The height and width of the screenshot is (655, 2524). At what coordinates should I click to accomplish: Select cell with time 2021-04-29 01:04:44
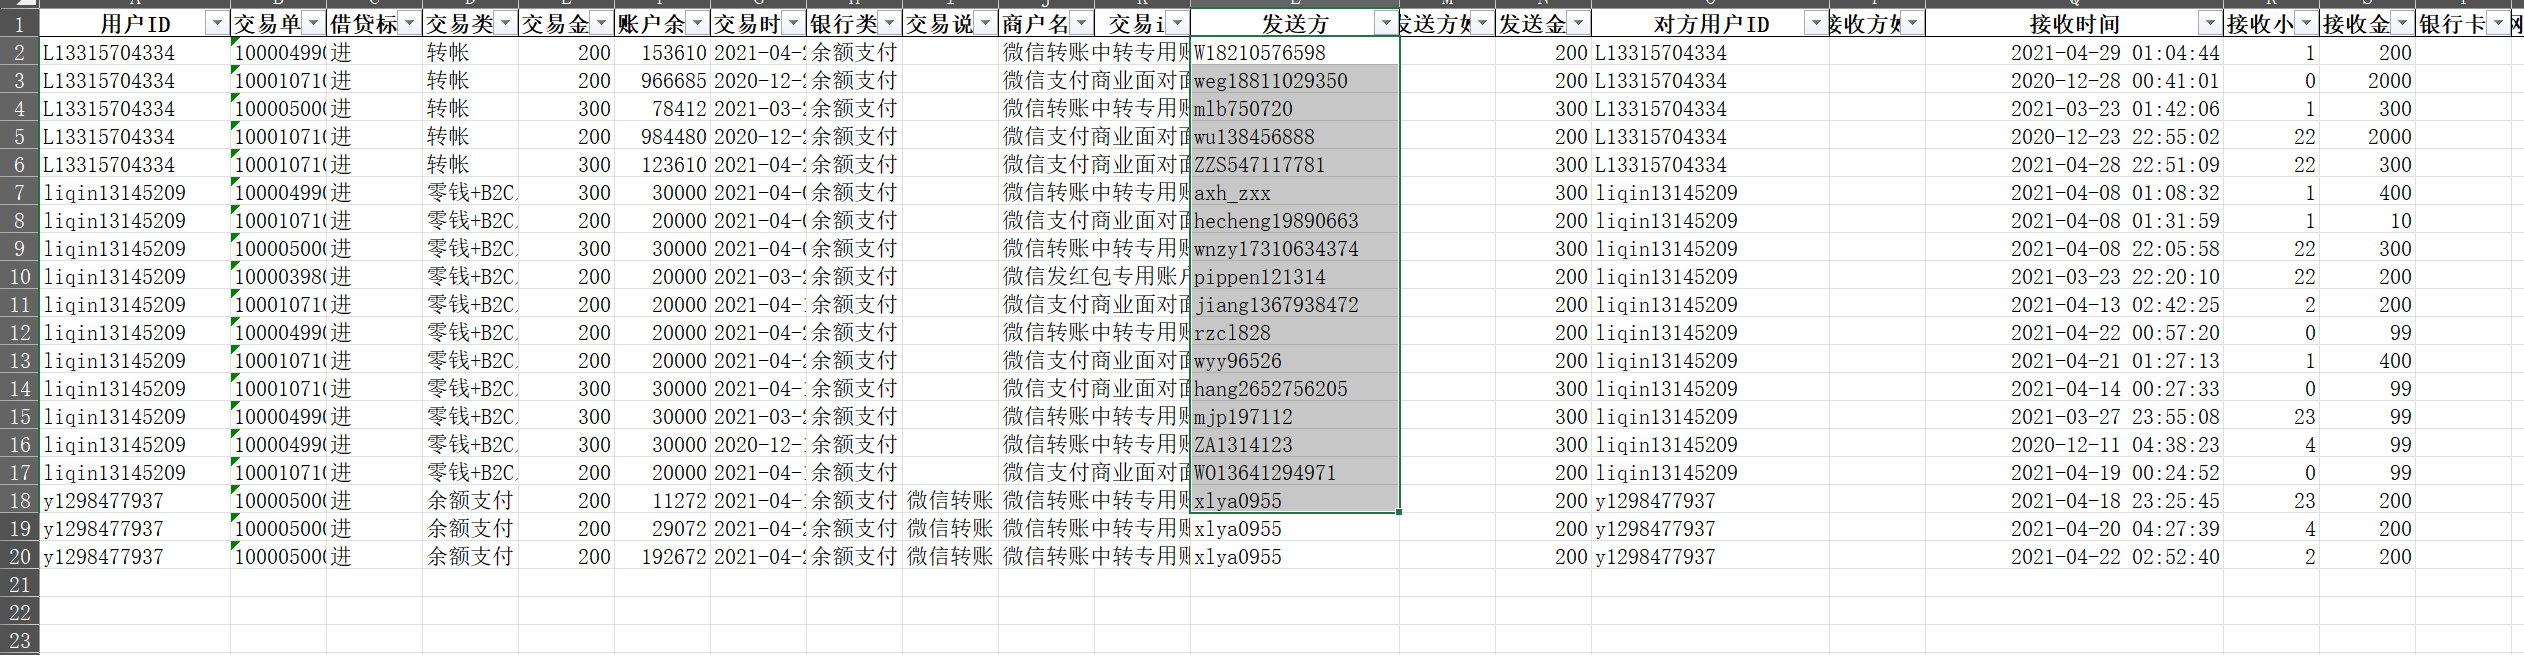click(x=2075, y=53)
